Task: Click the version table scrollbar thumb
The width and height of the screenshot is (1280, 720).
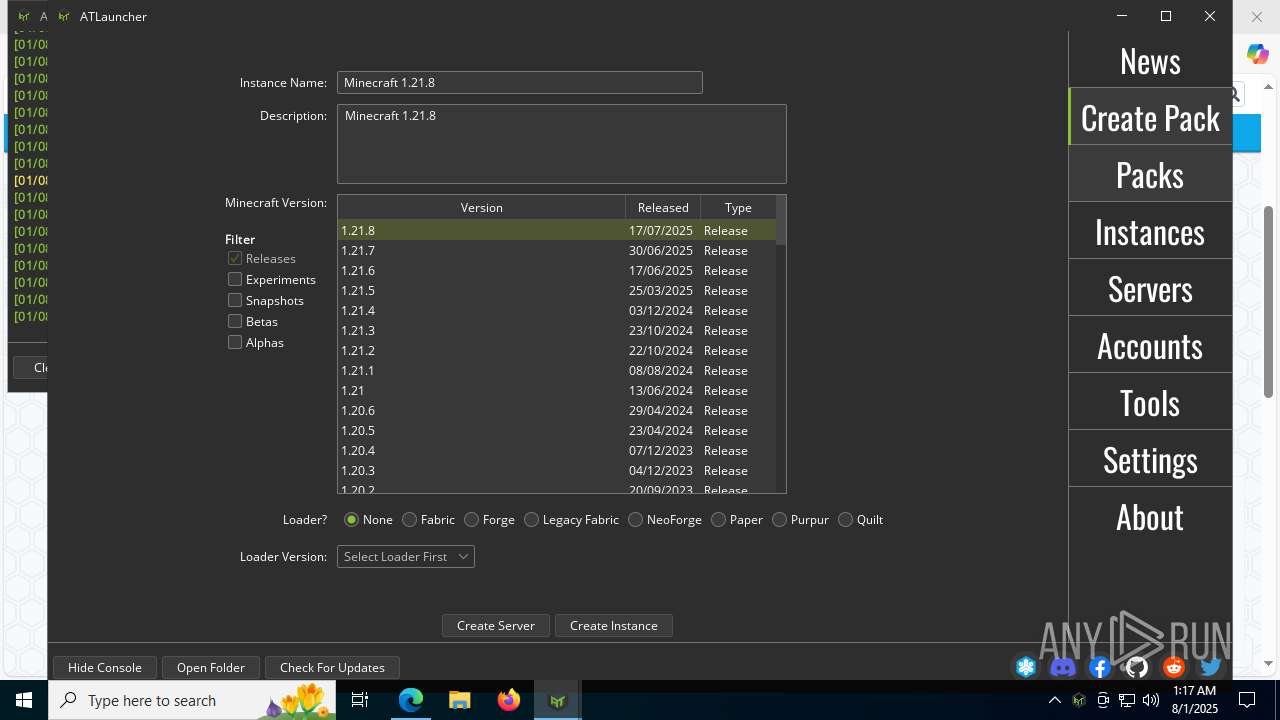Action: coord(781,220)
